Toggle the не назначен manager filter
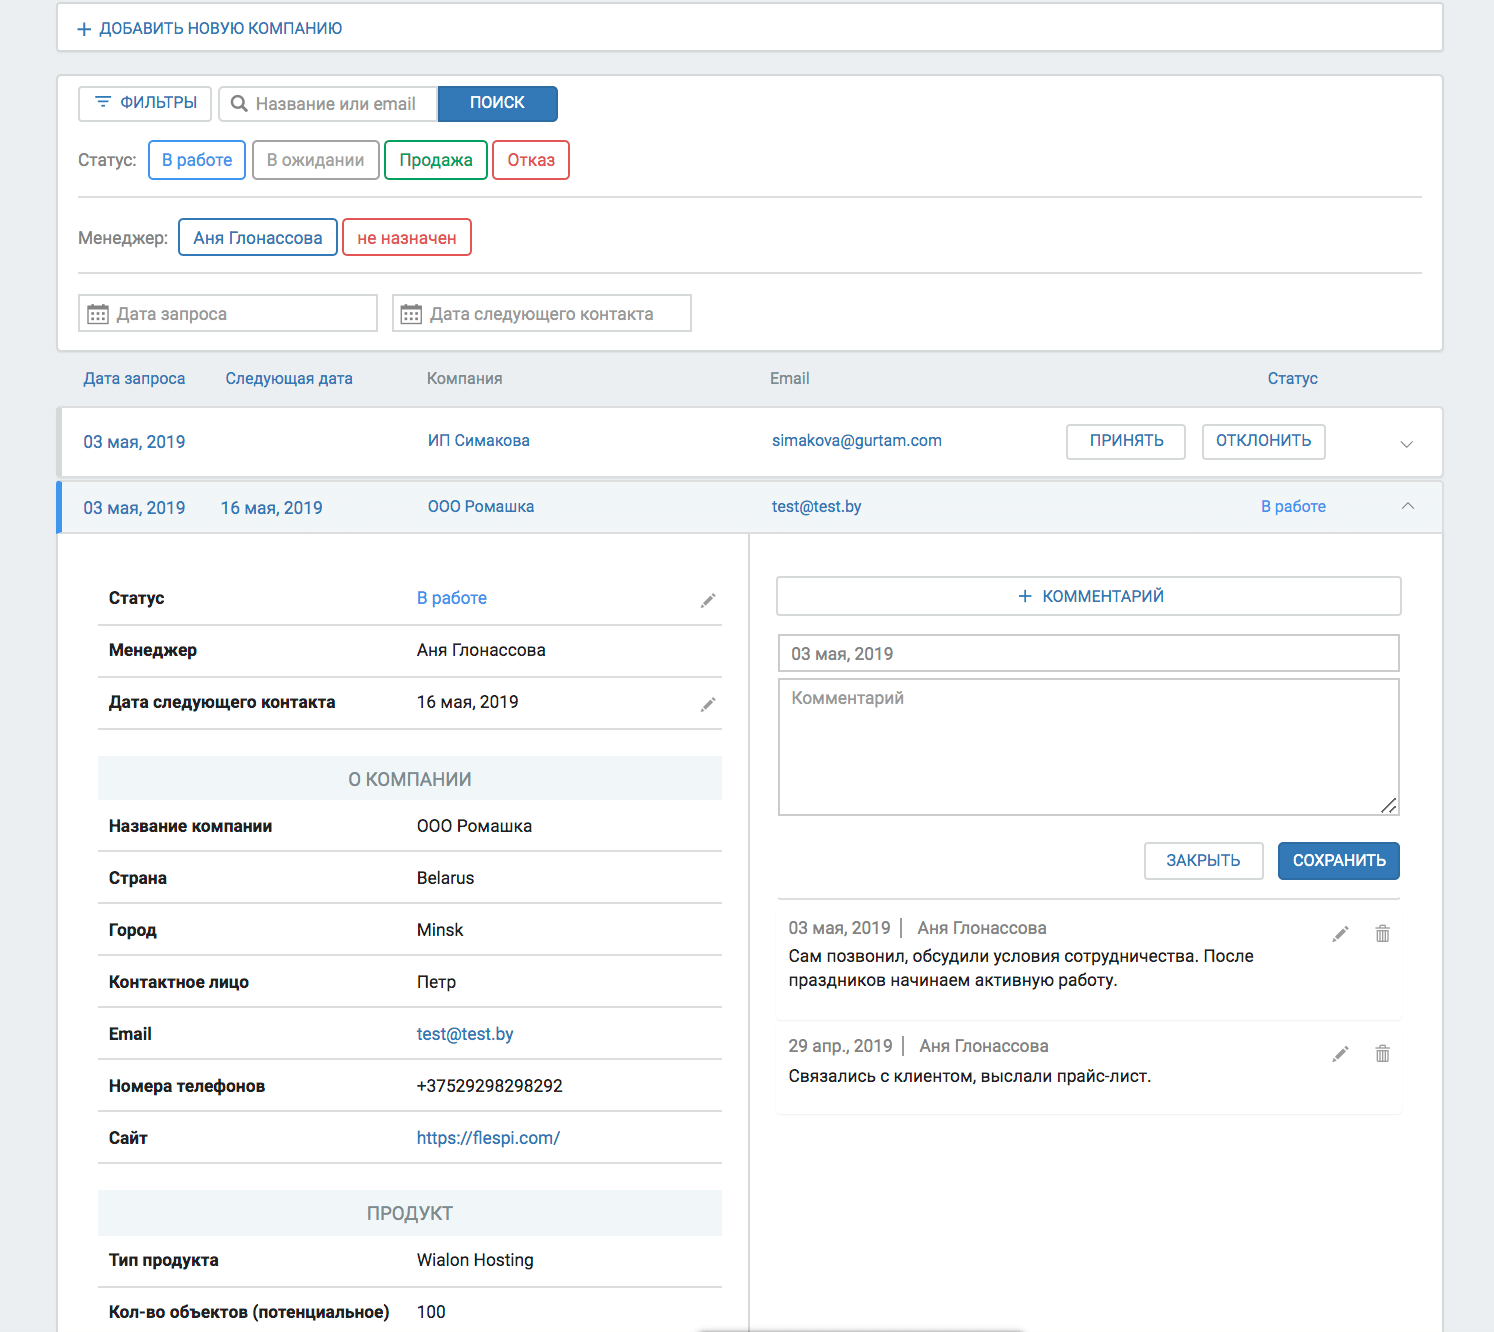Viewport: 1494px width, 1332px height. (x=406, y=238)
